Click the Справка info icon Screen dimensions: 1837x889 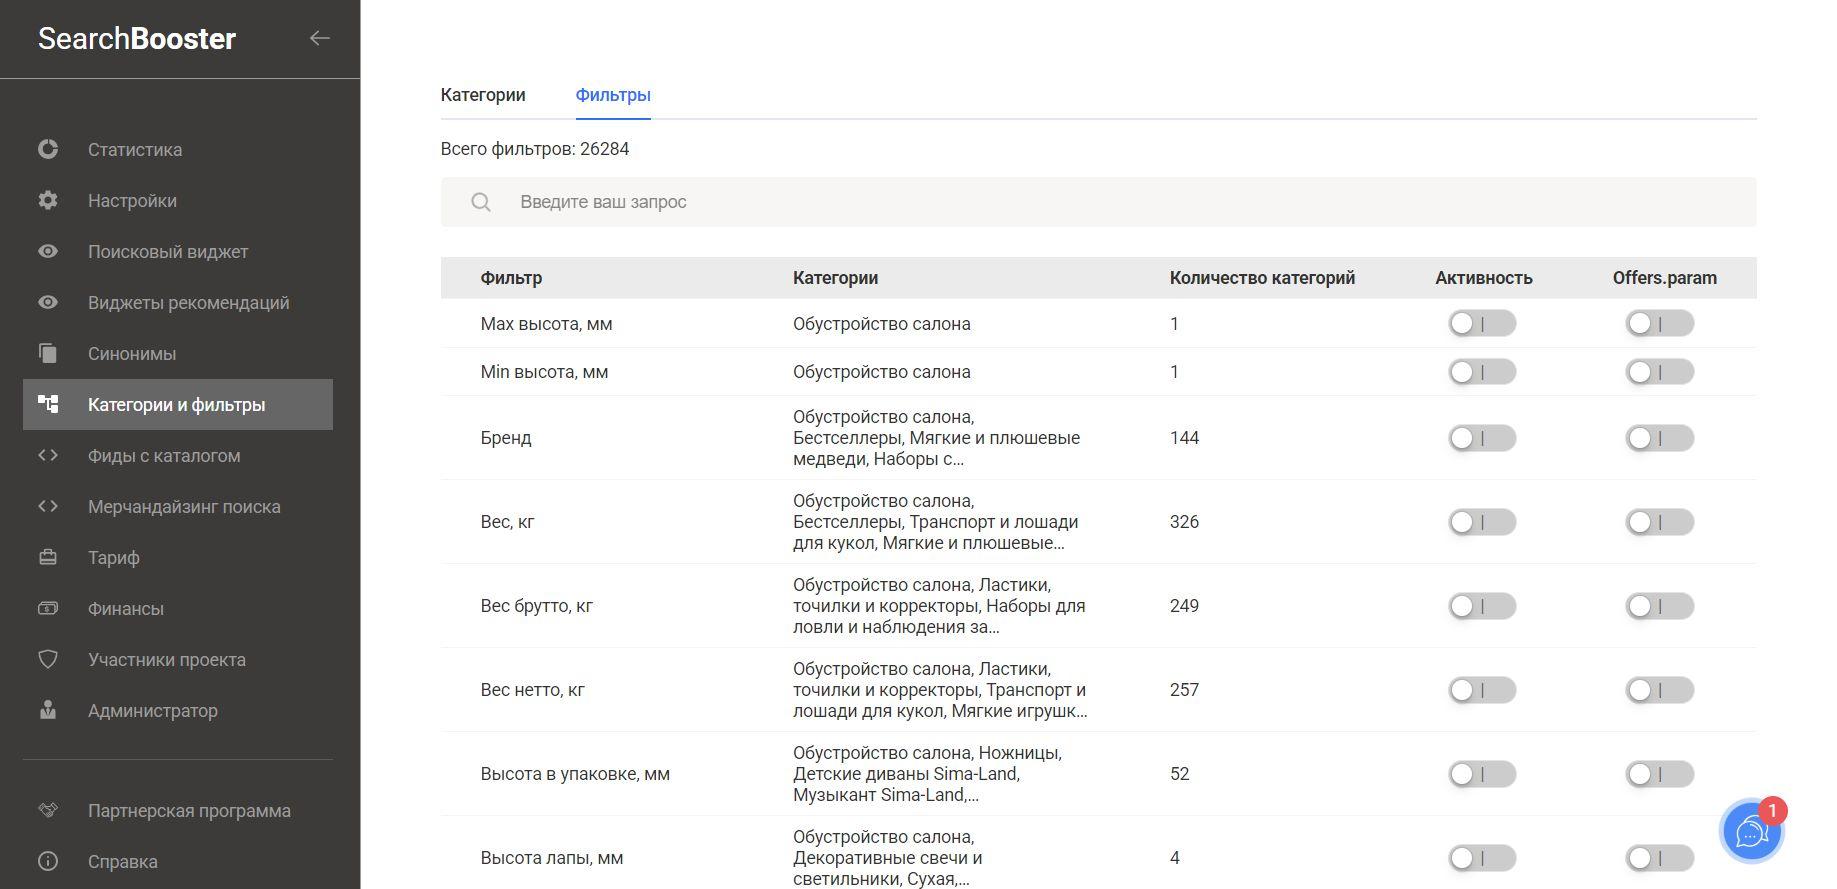pyautogui.click(x=48, y=861)
